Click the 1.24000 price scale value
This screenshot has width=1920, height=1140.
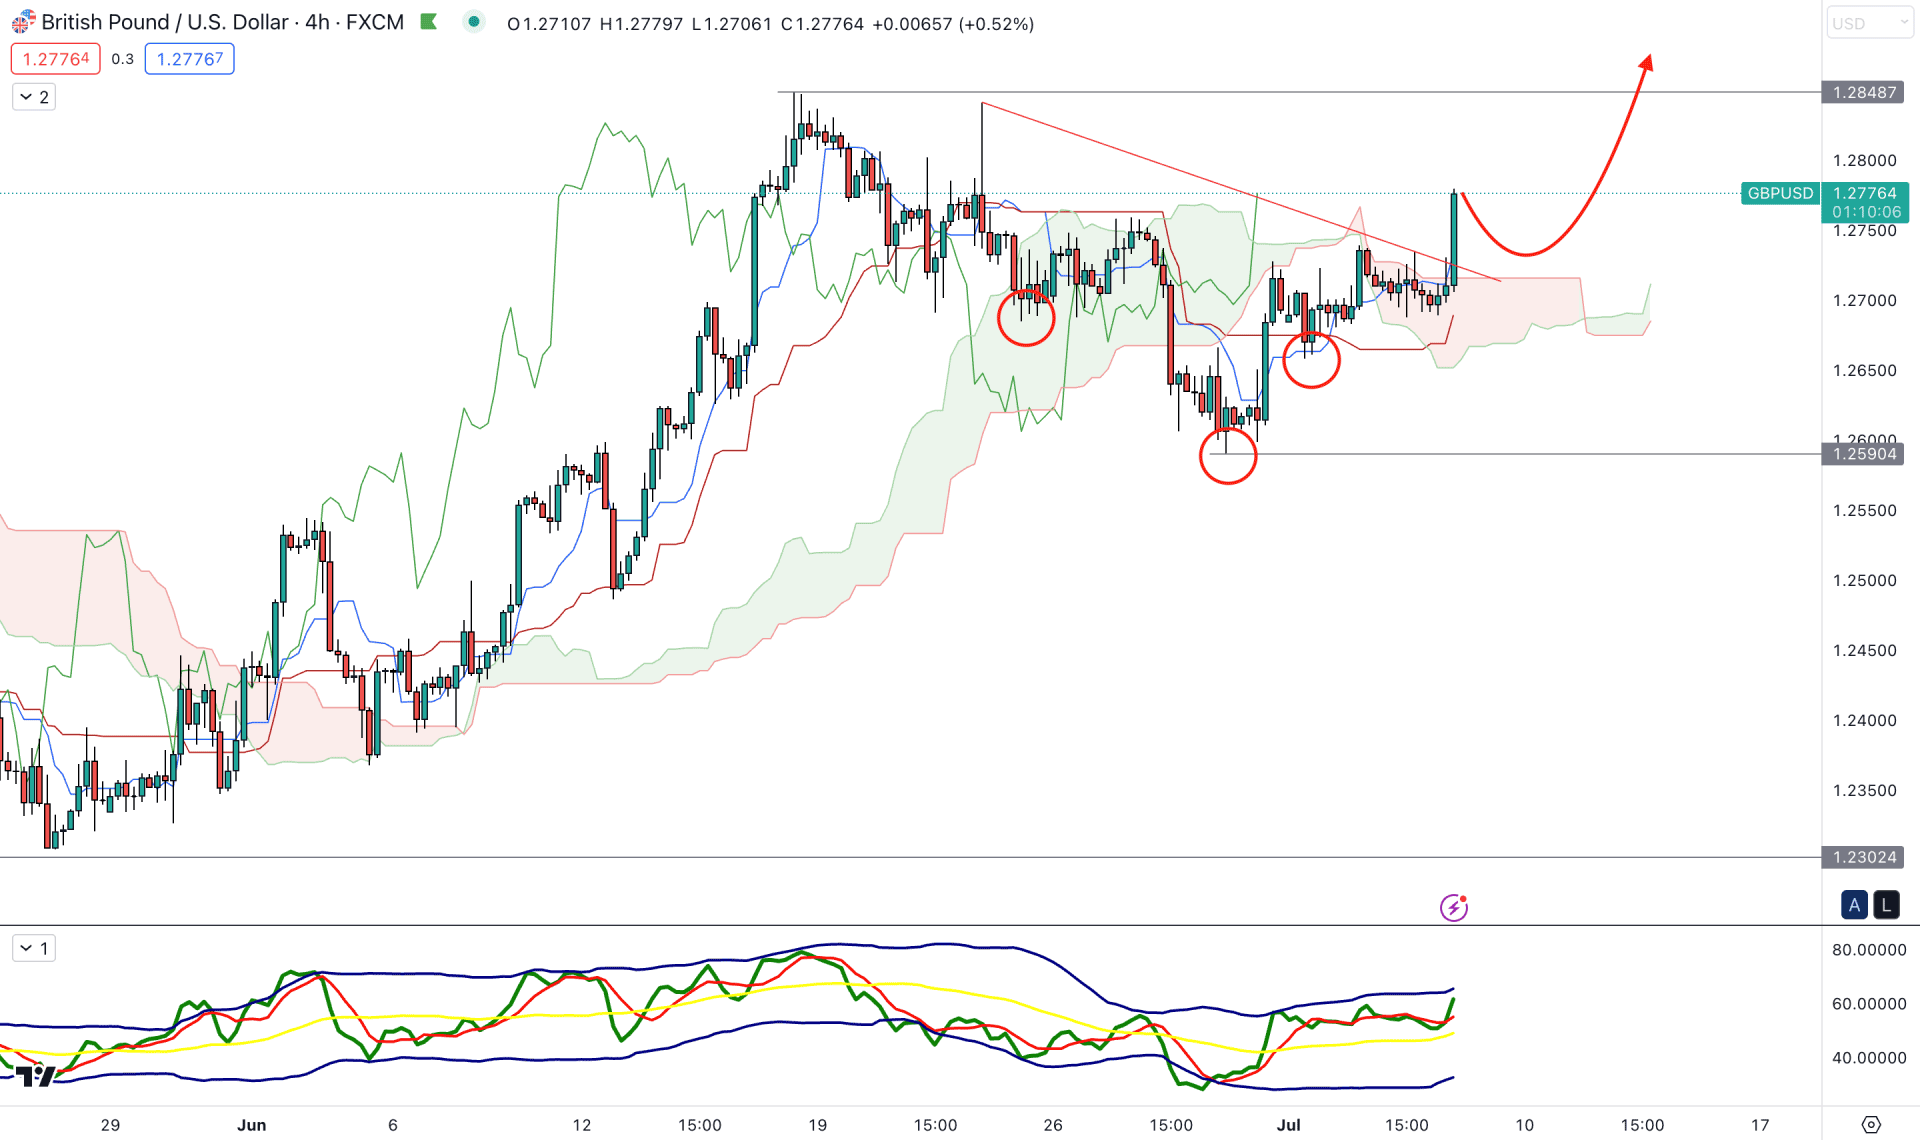point(1864,720)
